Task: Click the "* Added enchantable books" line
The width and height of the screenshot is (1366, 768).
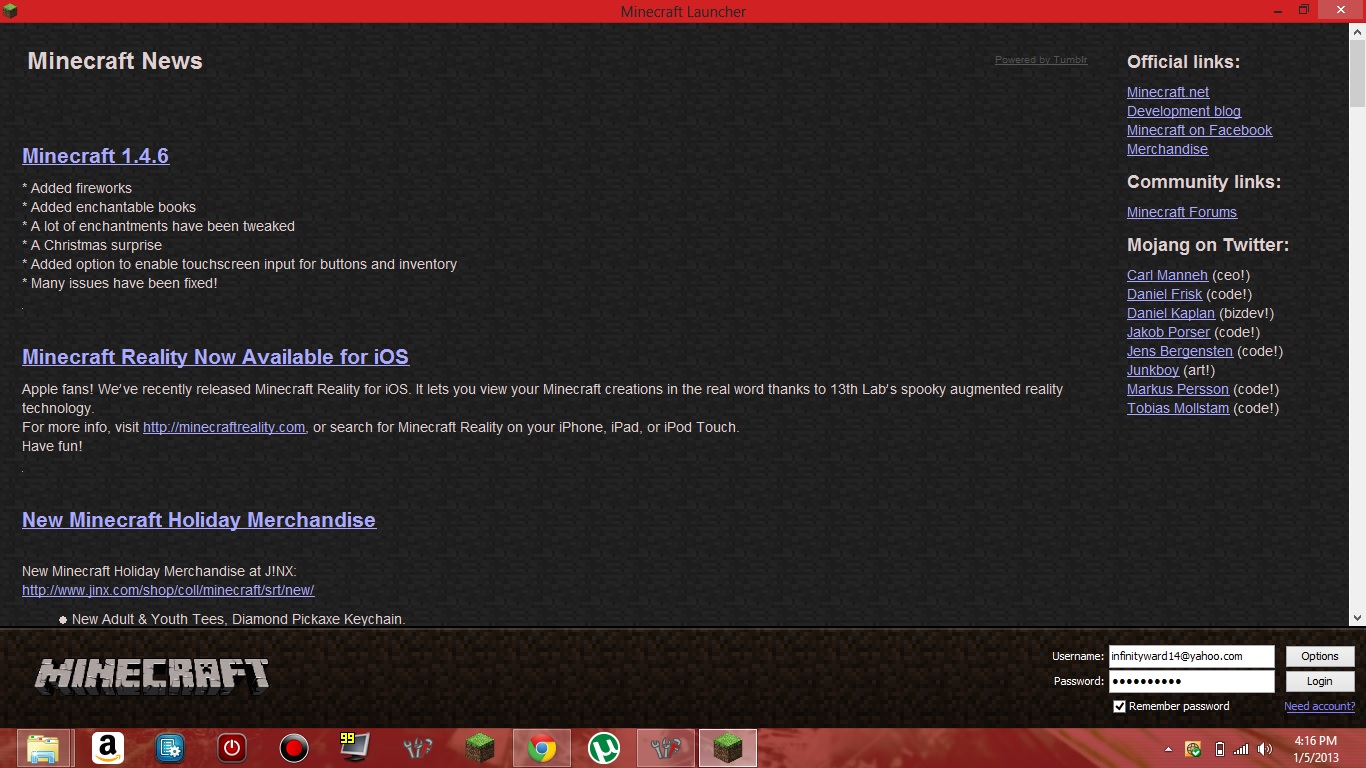Action: [109, 207]
